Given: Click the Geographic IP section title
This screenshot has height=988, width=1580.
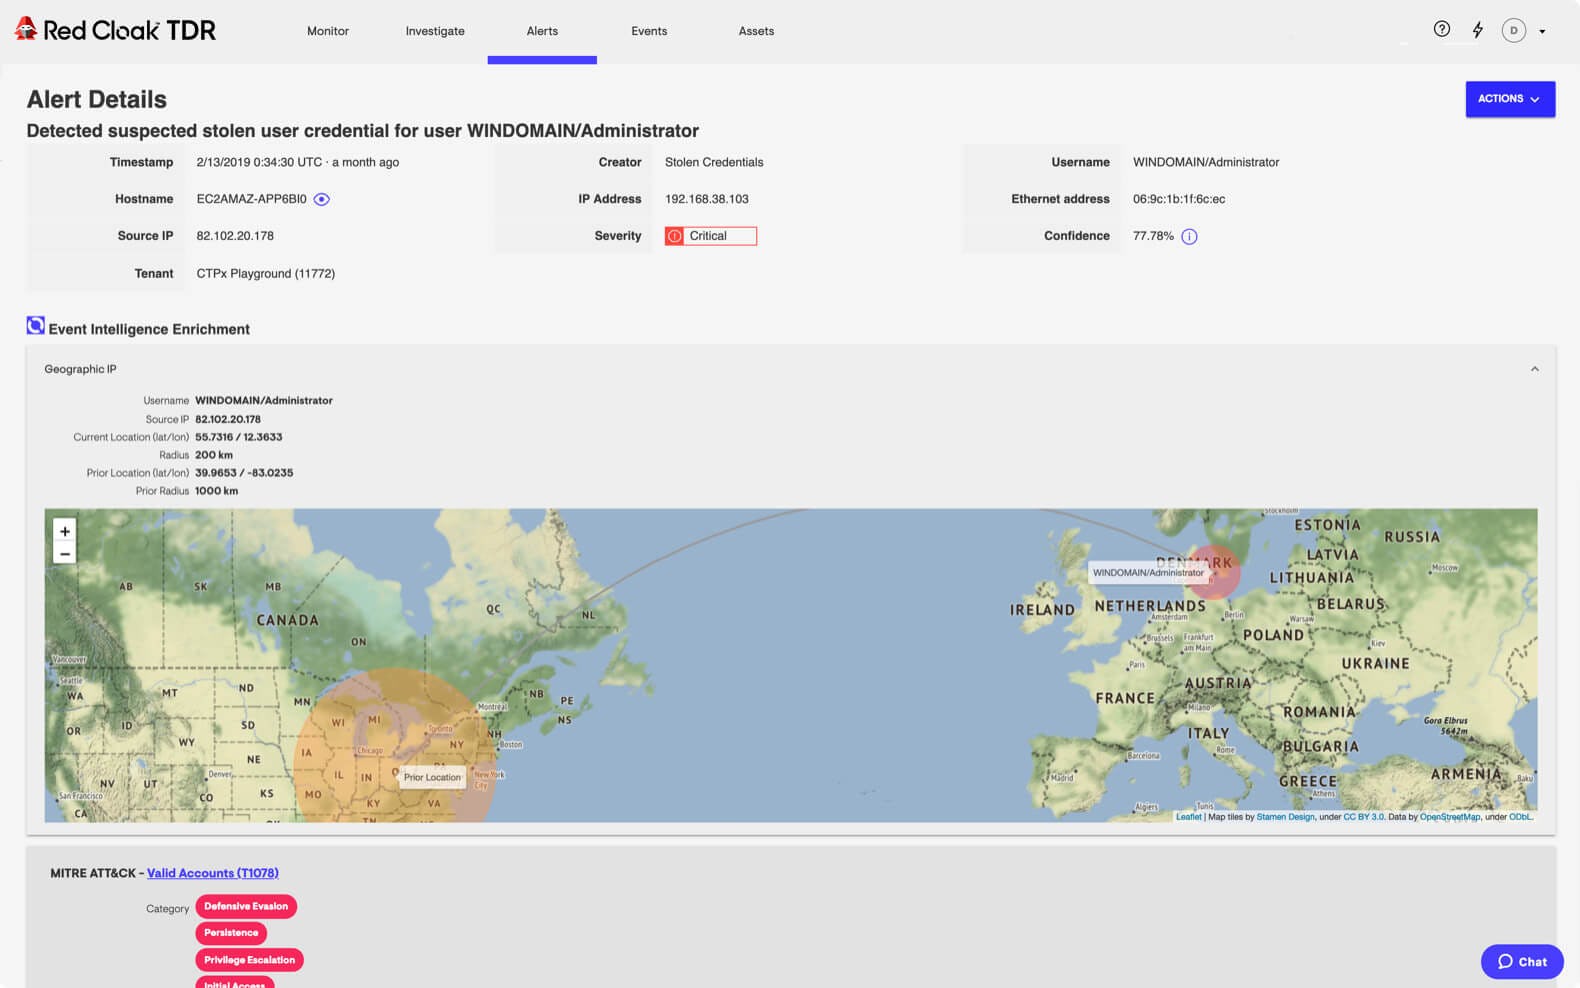Looking at the screenshot, I should 80,369.
